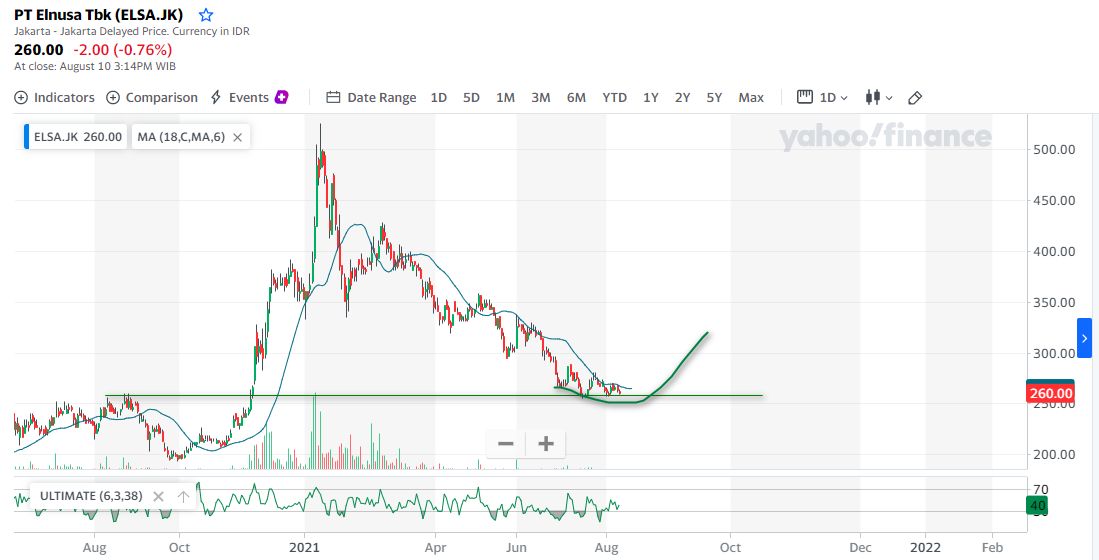
Task: Click the green 40 oscillator value tag
Action: tap(1038, 505)
